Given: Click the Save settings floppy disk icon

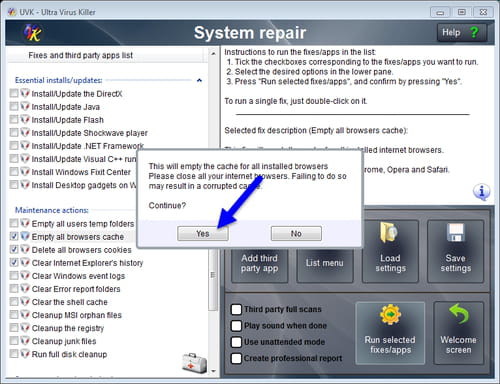Looking at the screenshot, I should tap(456, 232).
